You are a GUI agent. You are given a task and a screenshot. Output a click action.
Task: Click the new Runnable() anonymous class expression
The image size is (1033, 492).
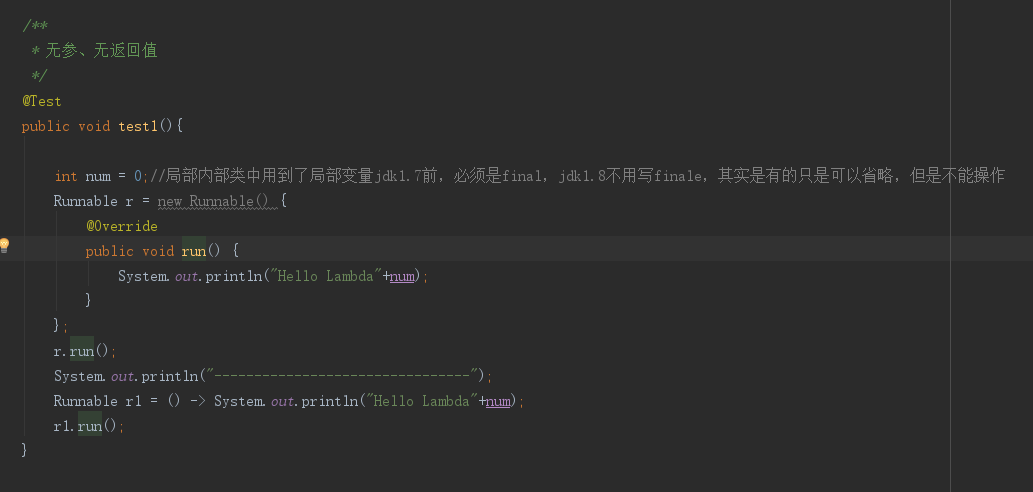point(214,201)
